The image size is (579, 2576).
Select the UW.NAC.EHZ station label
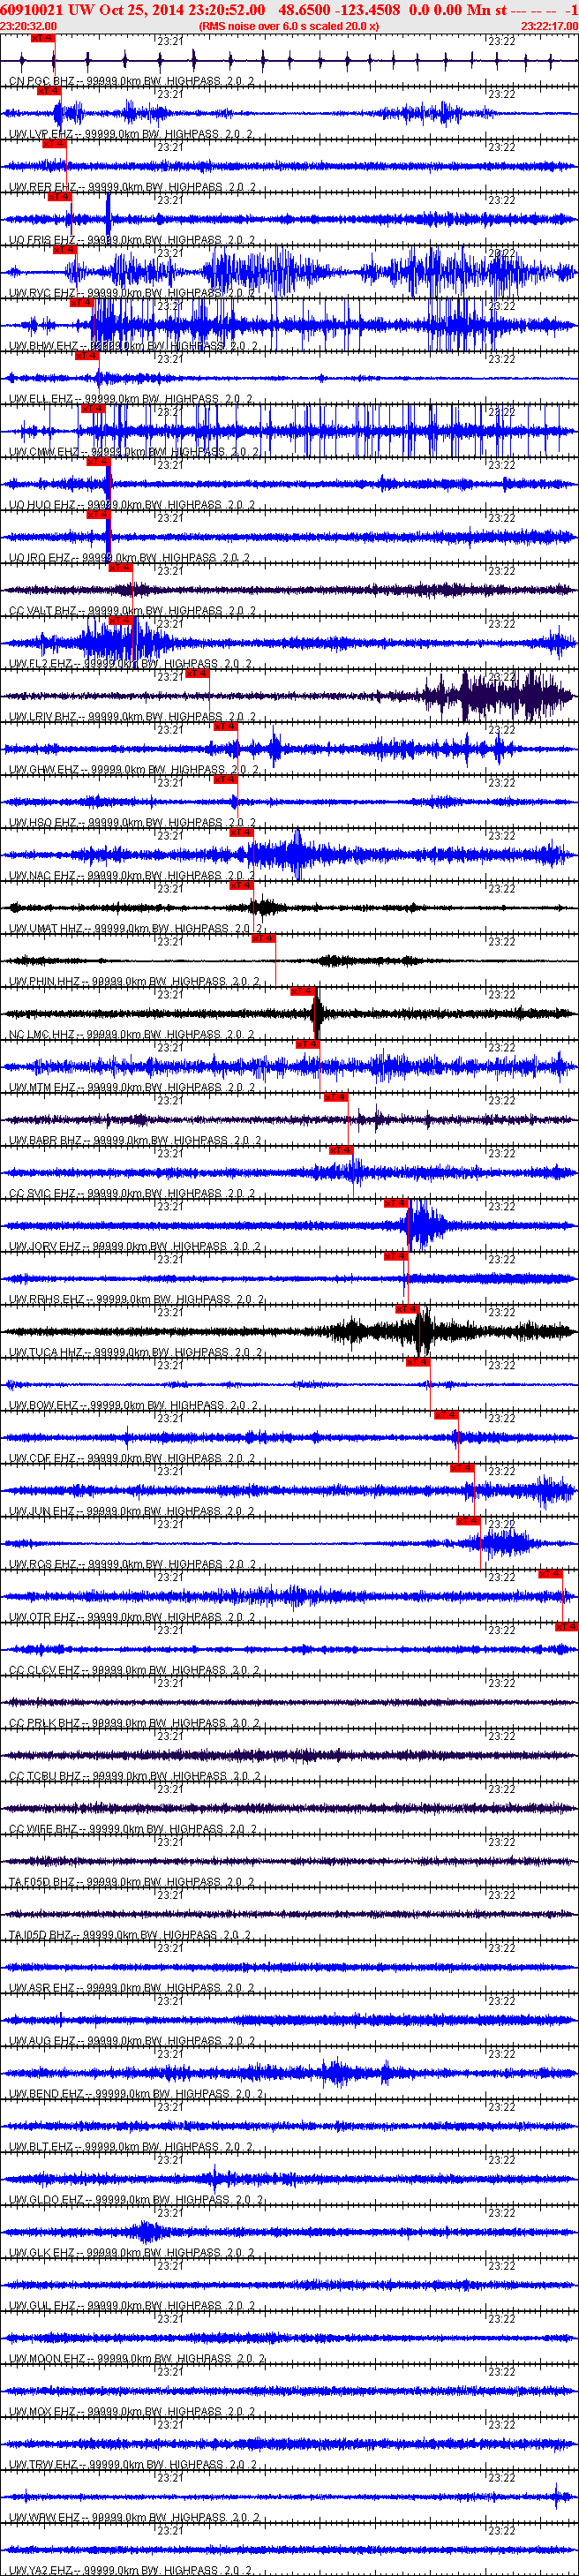pos(132,876)
